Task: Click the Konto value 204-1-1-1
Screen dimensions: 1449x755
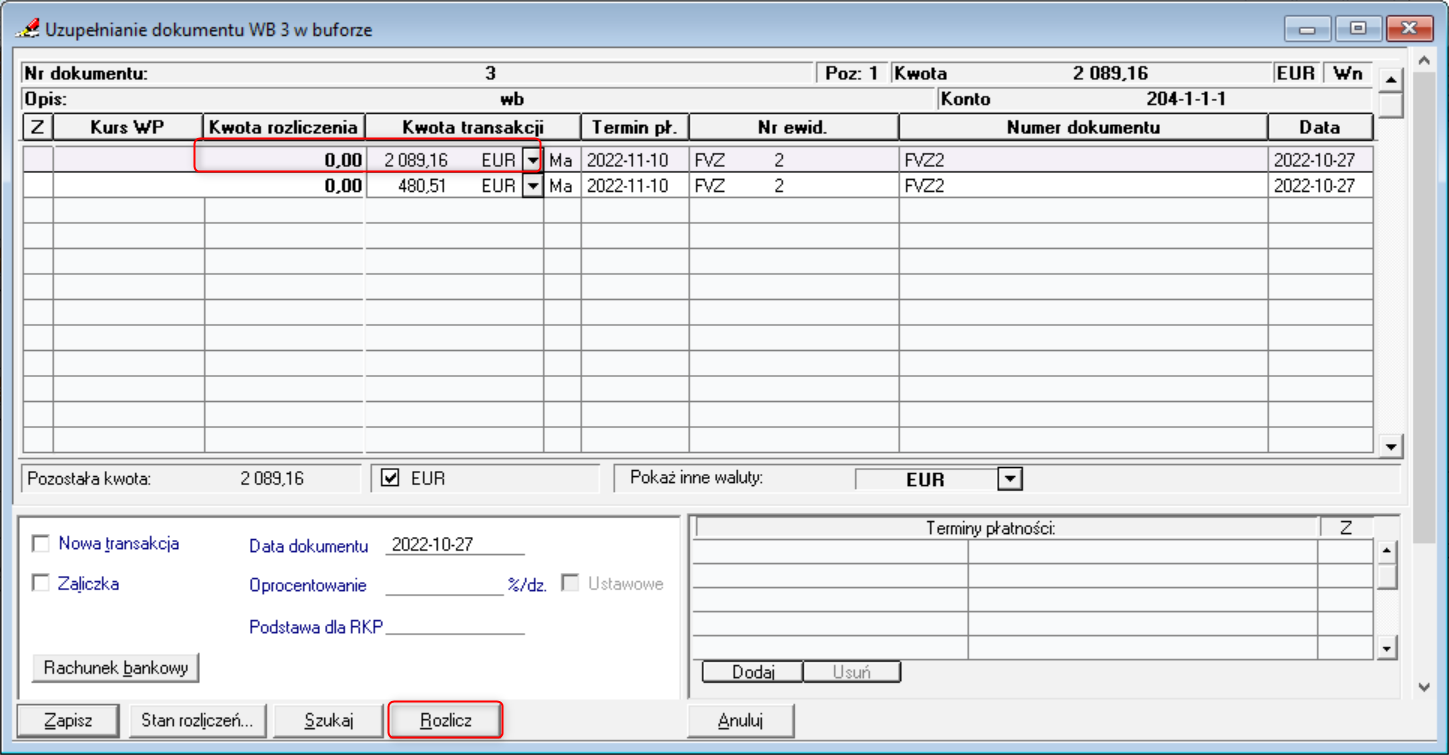Action: (x=1186, y=99)
